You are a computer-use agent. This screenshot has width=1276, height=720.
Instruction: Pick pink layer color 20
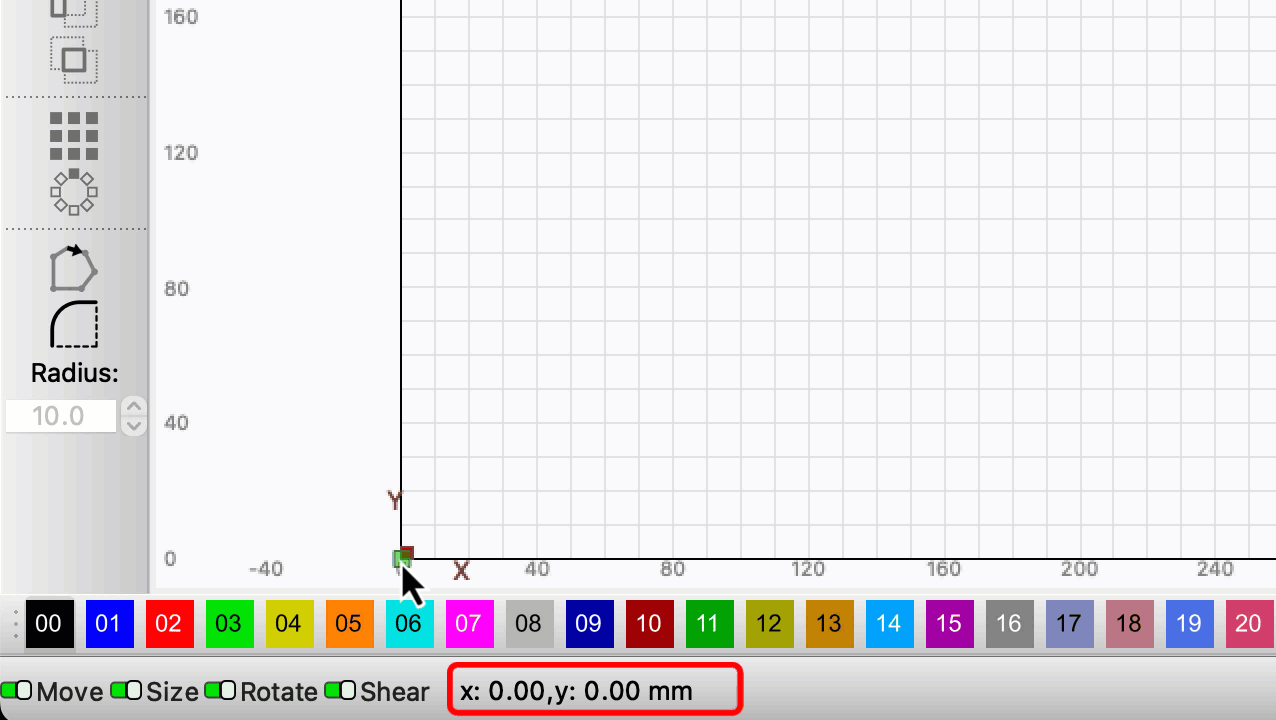1249,624
